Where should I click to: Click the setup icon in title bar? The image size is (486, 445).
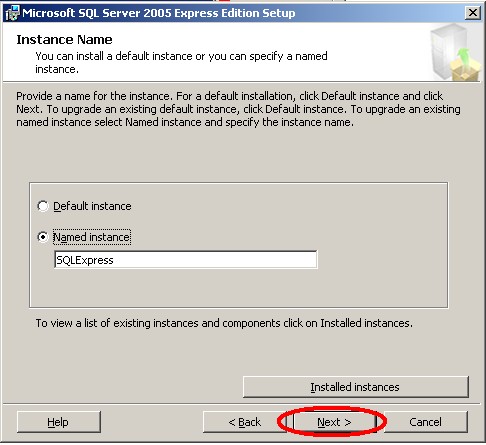(x=12, y=13)
